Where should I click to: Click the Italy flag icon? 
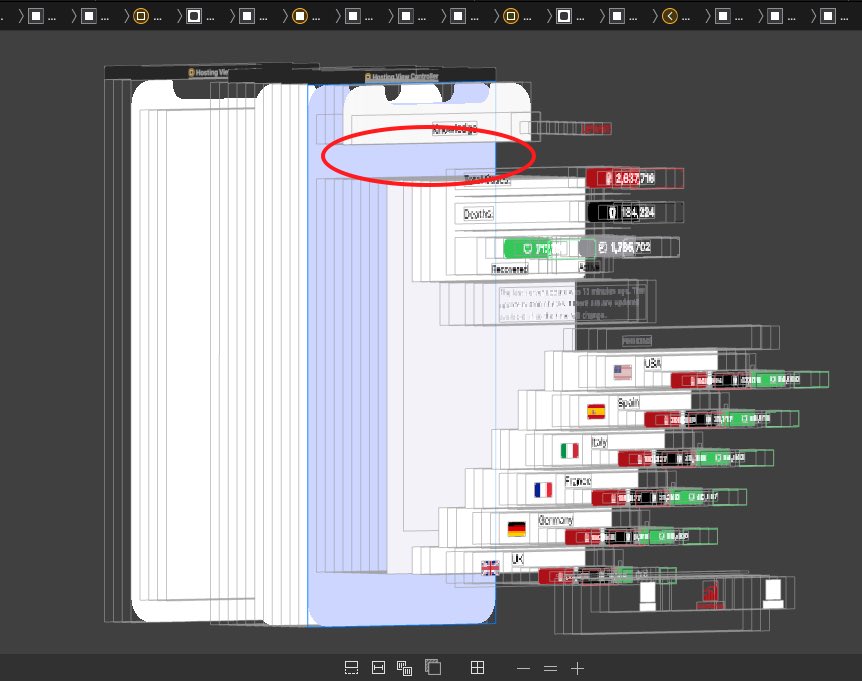[570, 450]
